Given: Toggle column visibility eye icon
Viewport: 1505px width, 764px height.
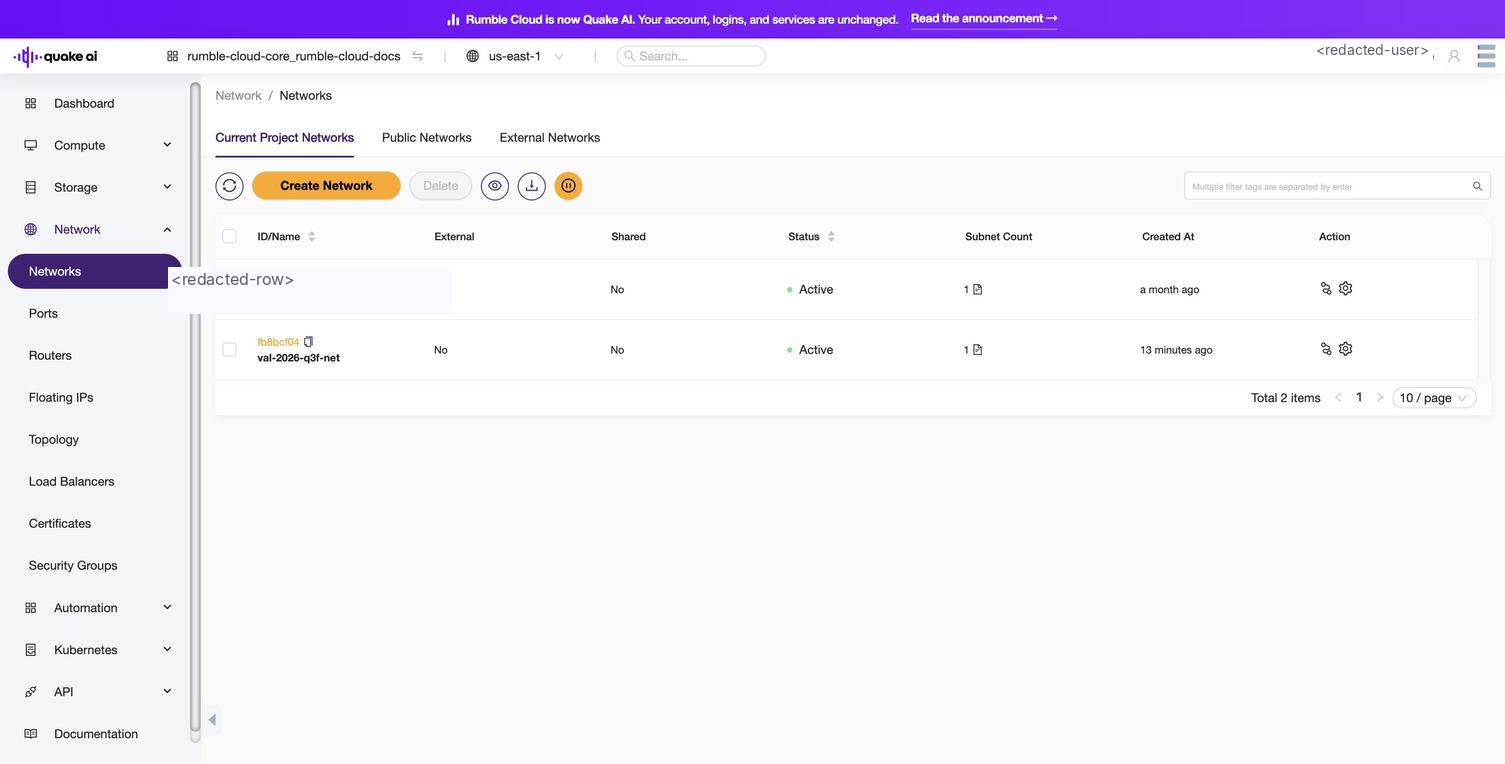Looking at the screenshot, I should click(x=495, y=186).
